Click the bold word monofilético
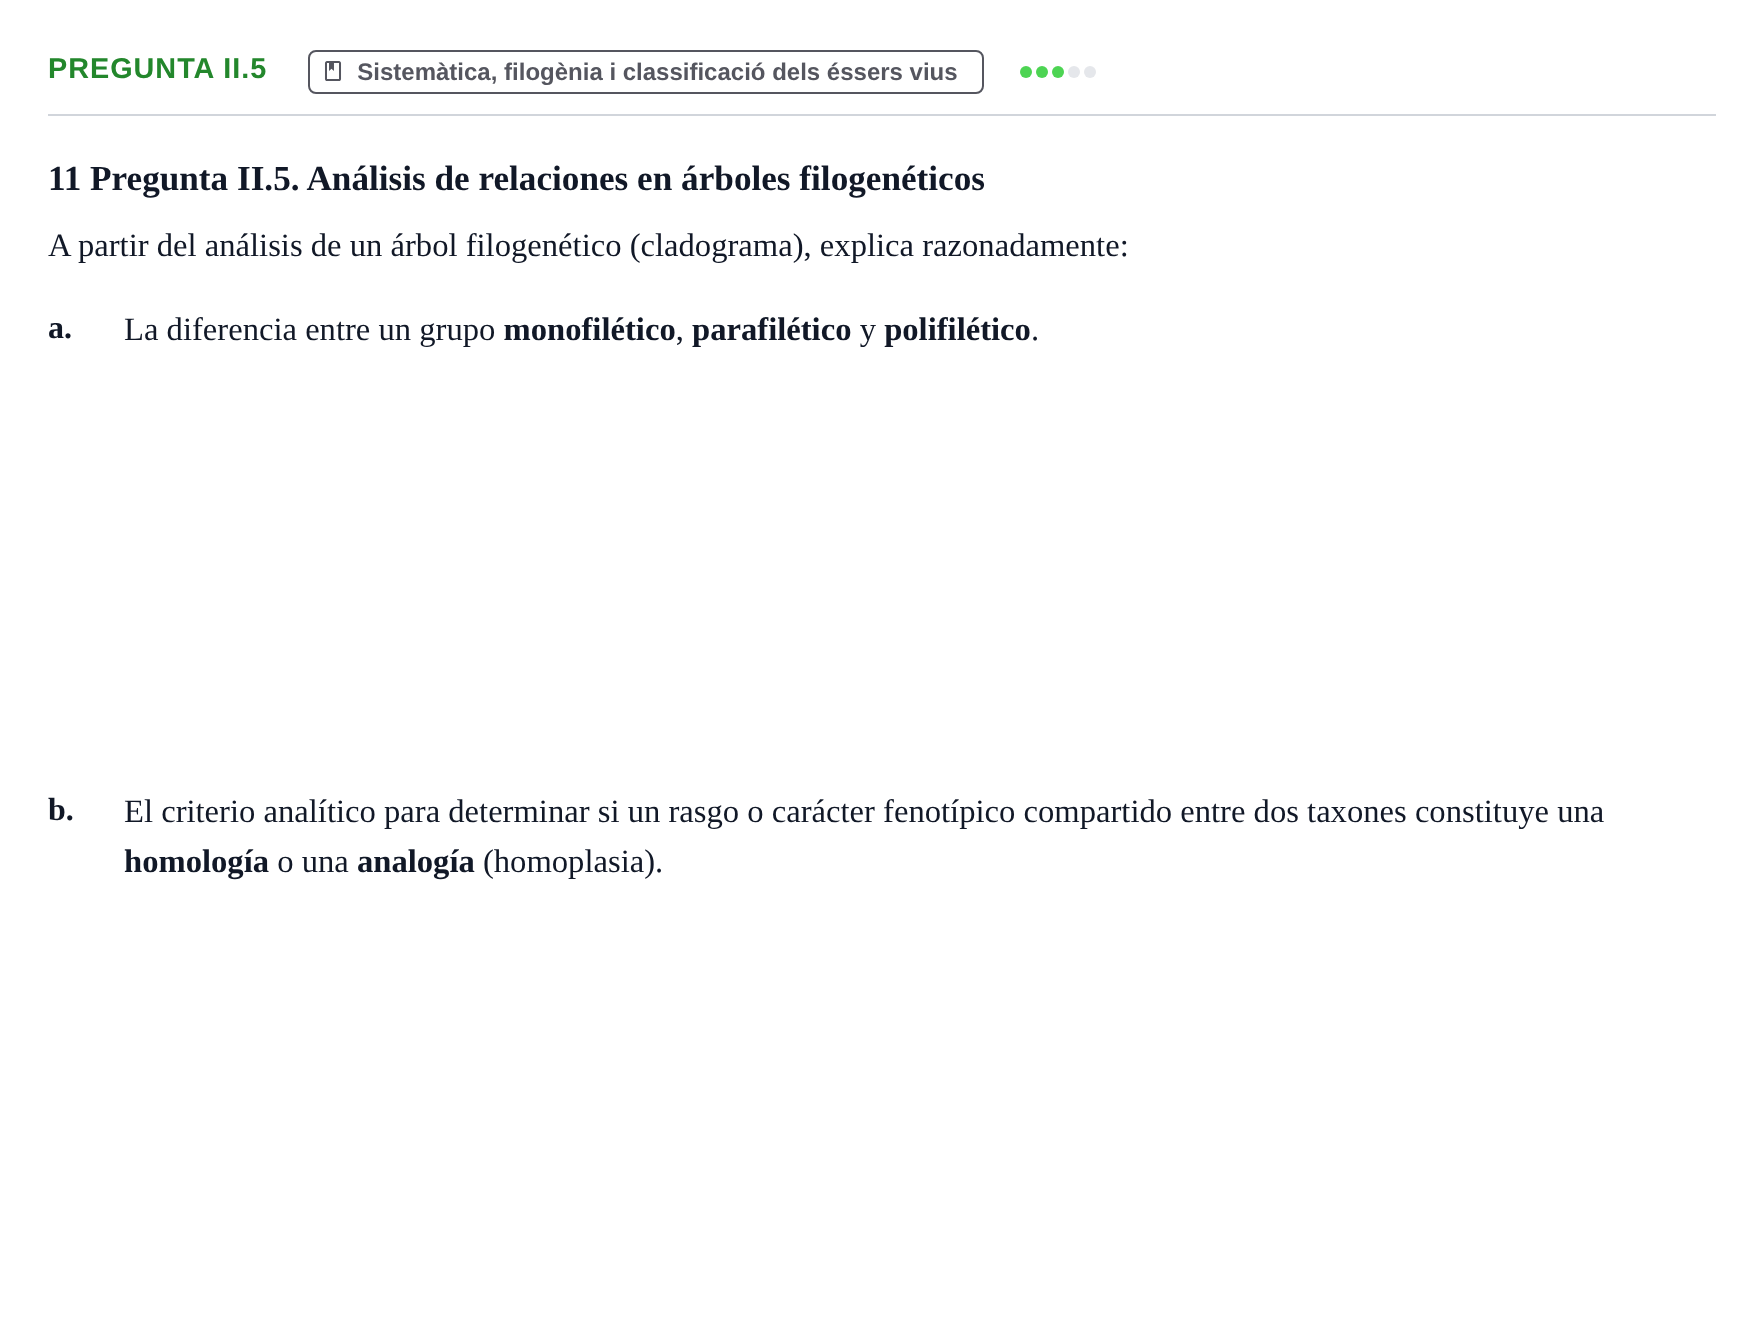The image size is (1764, 1340). click(x=589, y=330)
